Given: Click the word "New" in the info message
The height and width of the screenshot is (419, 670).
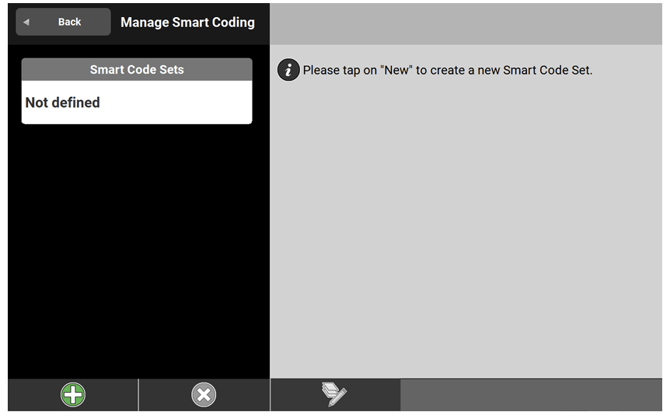Looking at the screenshot, I should click(393, 71).
